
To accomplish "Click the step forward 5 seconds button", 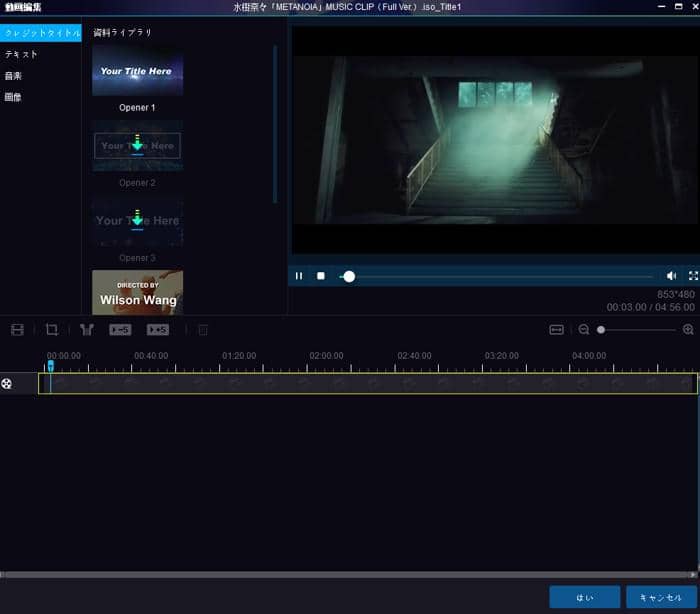I will point(158,329).
